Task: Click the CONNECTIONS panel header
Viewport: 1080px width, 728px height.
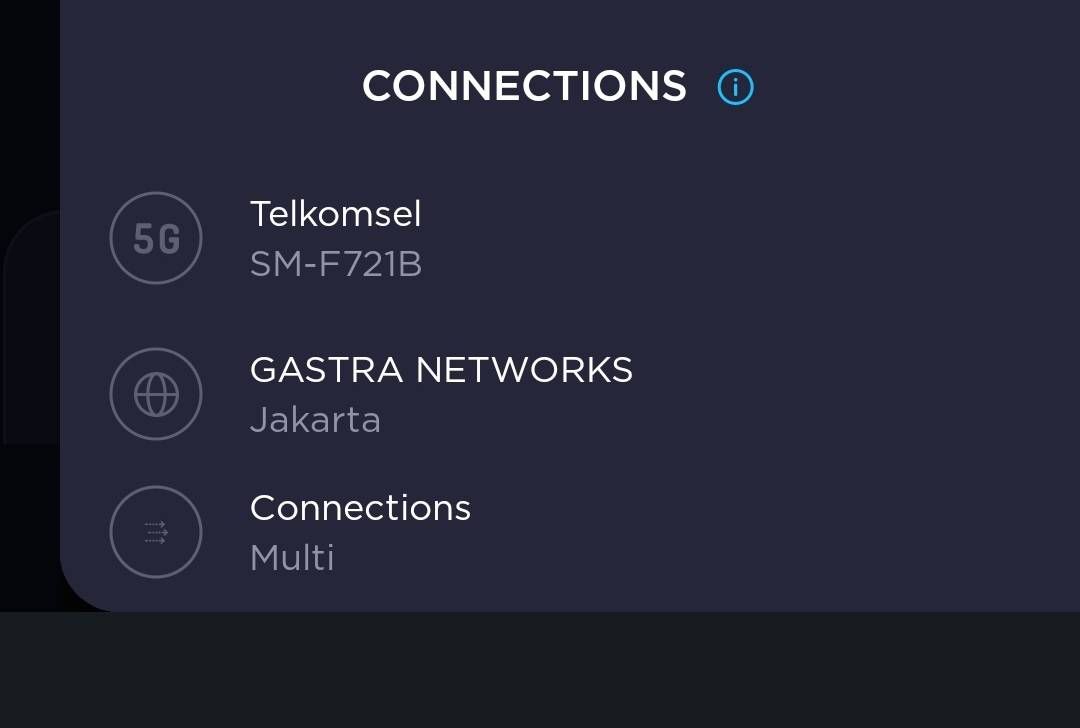Action: (x=524, y=86)
